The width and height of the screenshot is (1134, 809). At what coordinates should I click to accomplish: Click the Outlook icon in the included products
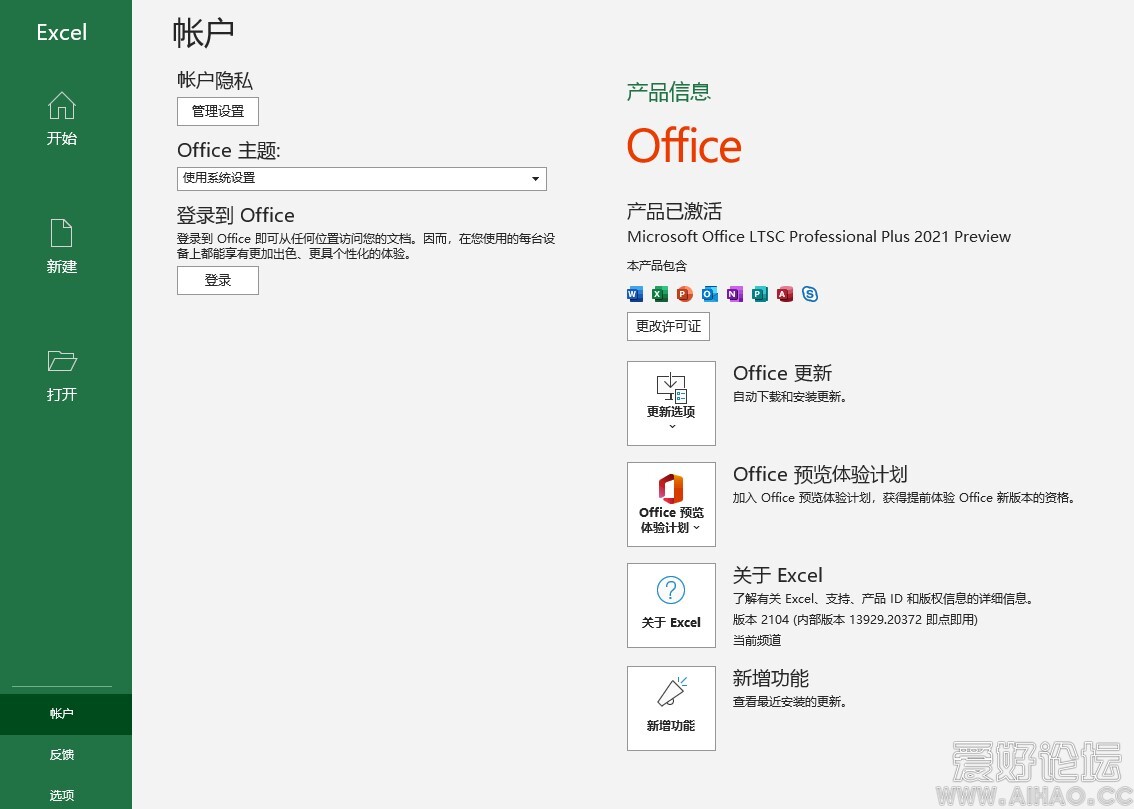[709, 294]
